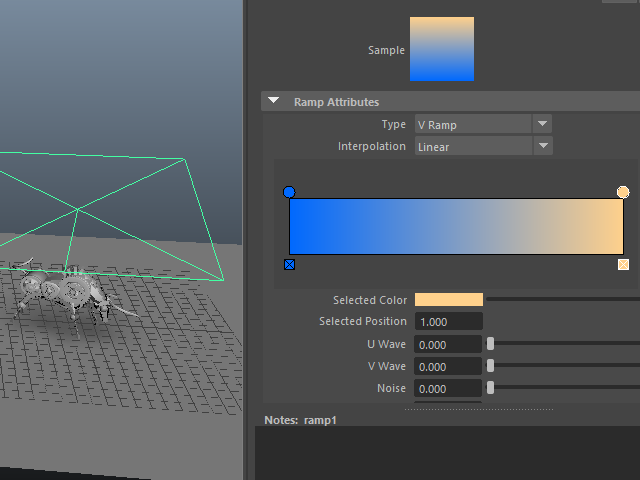Open the Selected Color swatch picker
This screenshot has width=640, height=480.
(448, 300)
